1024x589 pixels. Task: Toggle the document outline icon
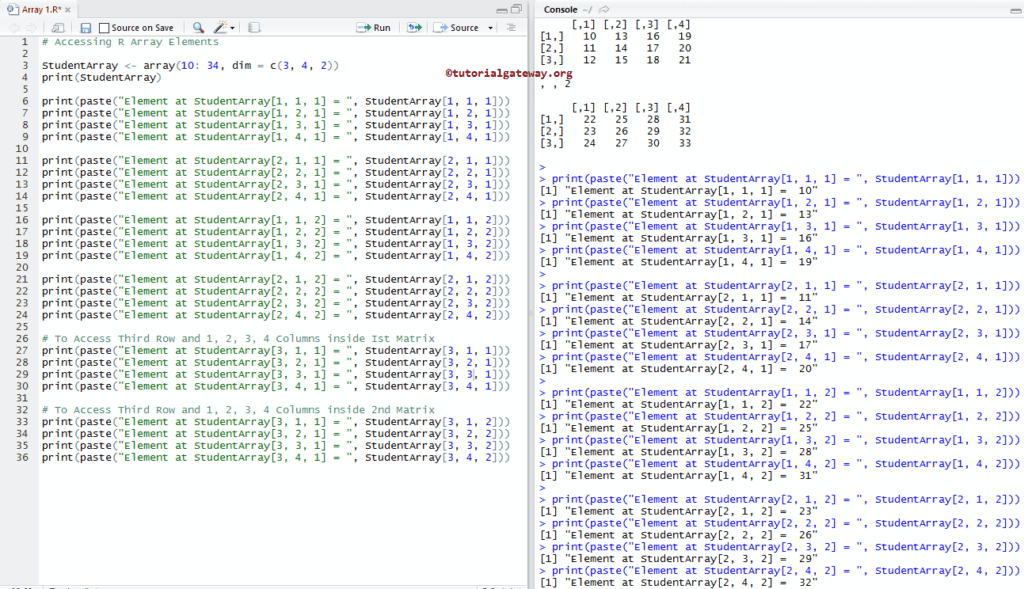pyautogui.click(x=511, y=27)
